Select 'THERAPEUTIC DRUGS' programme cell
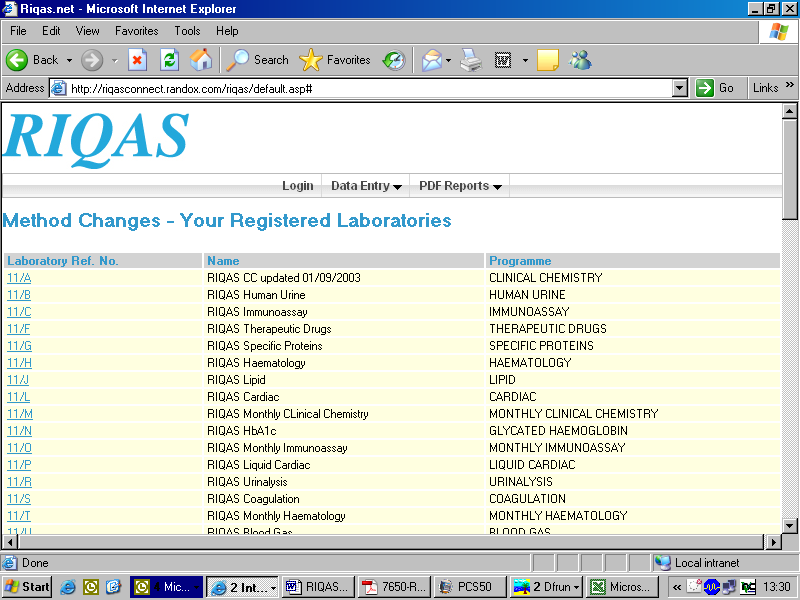Viewport: 800px width, 600px height. tap(633, 329)
